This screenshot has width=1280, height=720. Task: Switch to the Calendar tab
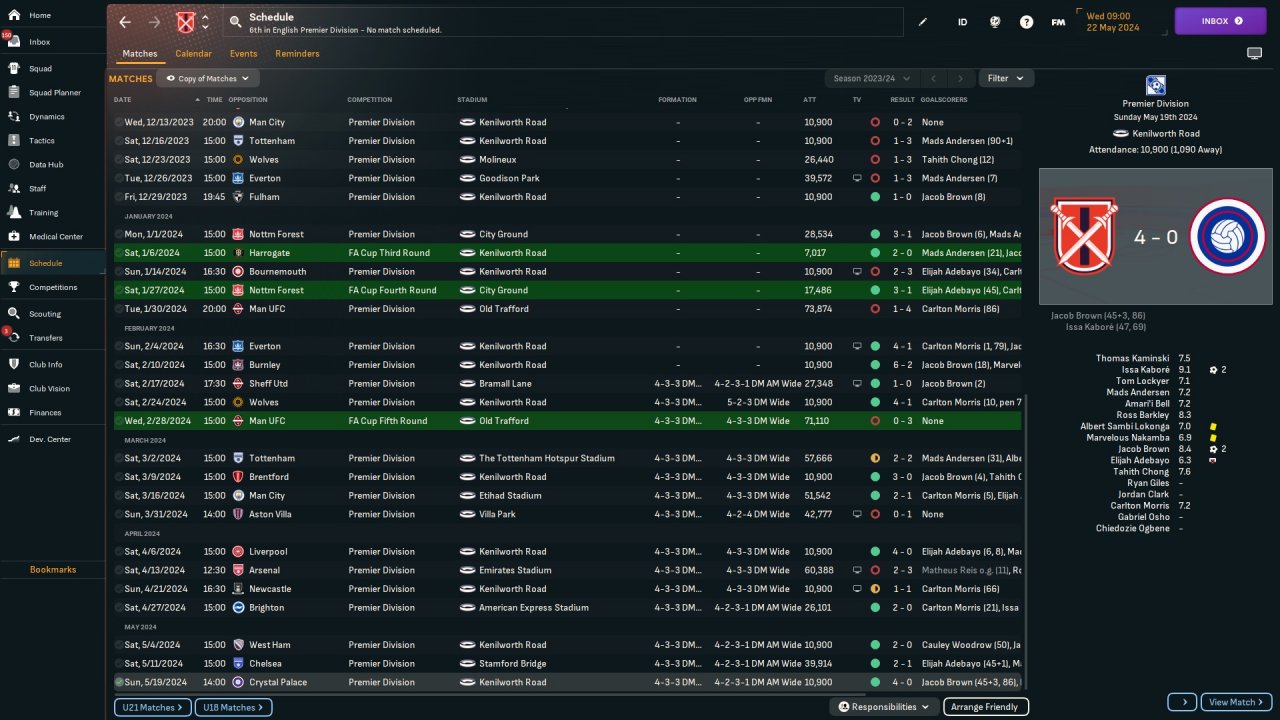(193, 54)
